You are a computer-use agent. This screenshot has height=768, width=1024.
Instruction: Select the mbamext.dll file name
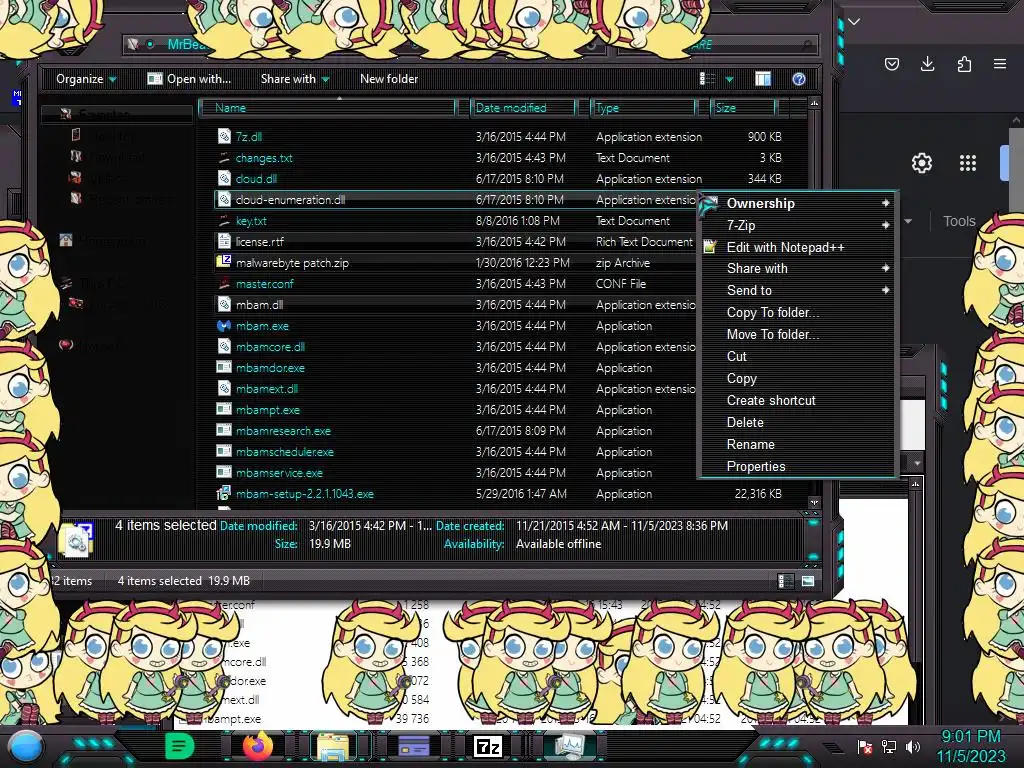266,389
